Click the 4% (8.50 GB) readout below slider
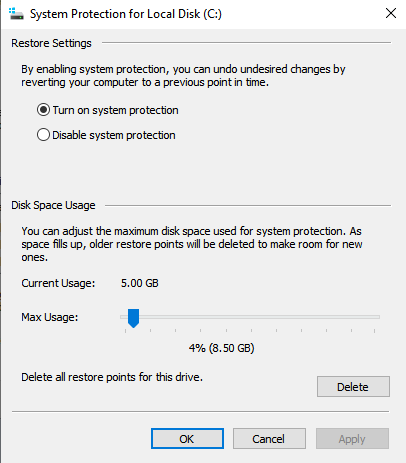The width and height of the screenshot is (406, 463). [221, 348]
